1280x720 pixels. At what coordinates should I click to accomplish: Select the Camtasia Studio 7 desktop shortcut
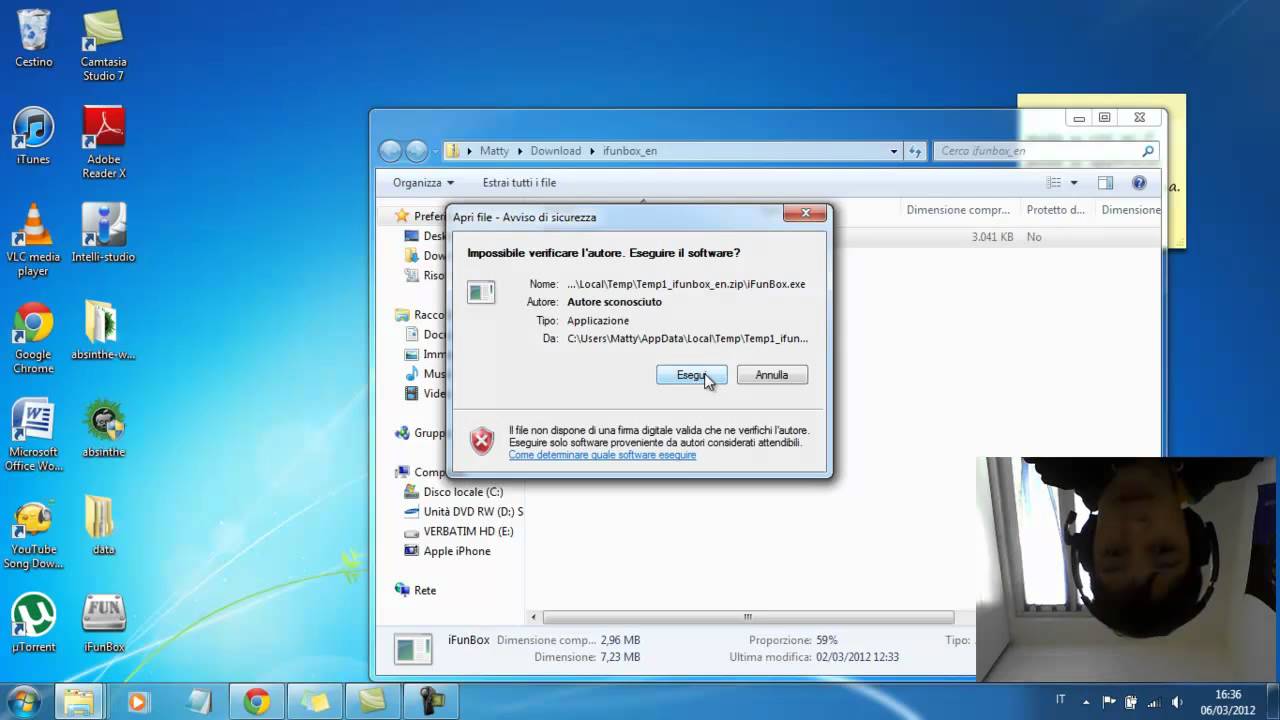pyautogui.click(x=103, y=45)
